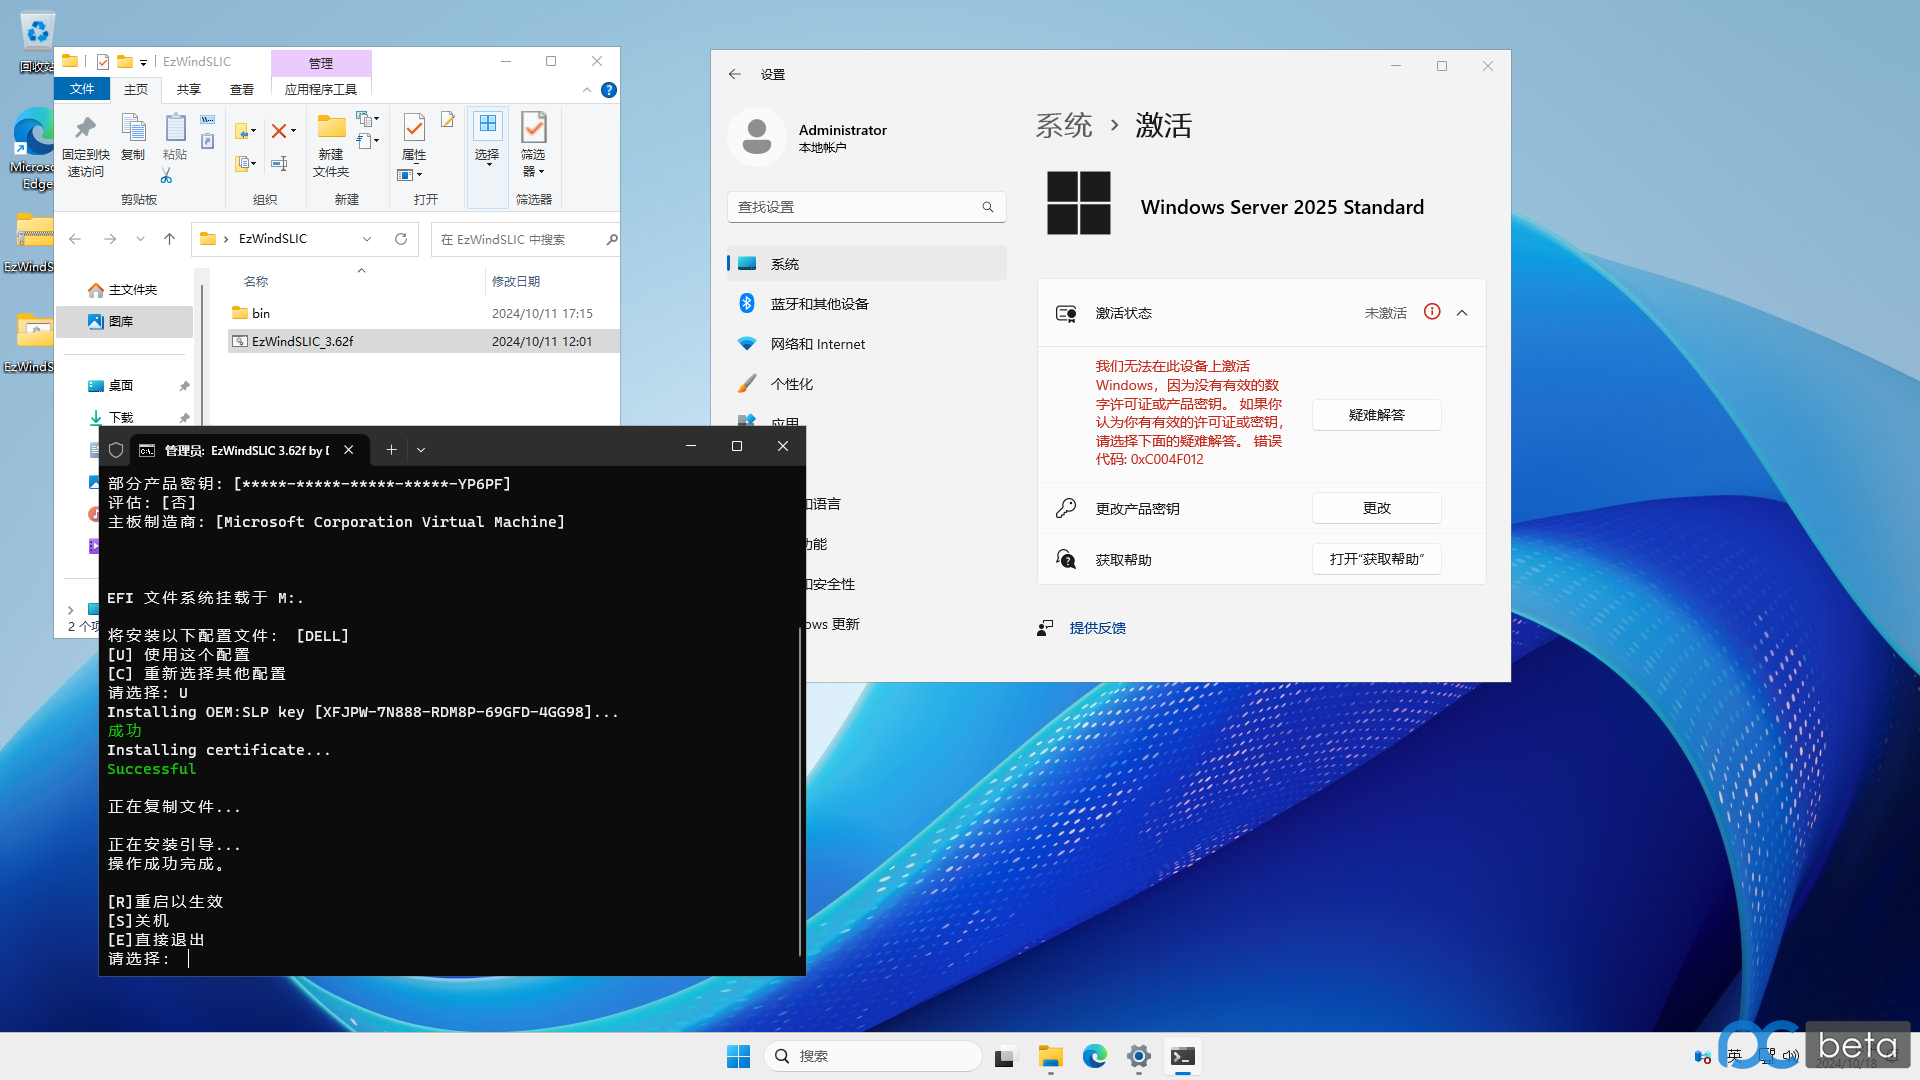
Task: Sort by 修改日期 column header
Action: [x=516, y=281]
